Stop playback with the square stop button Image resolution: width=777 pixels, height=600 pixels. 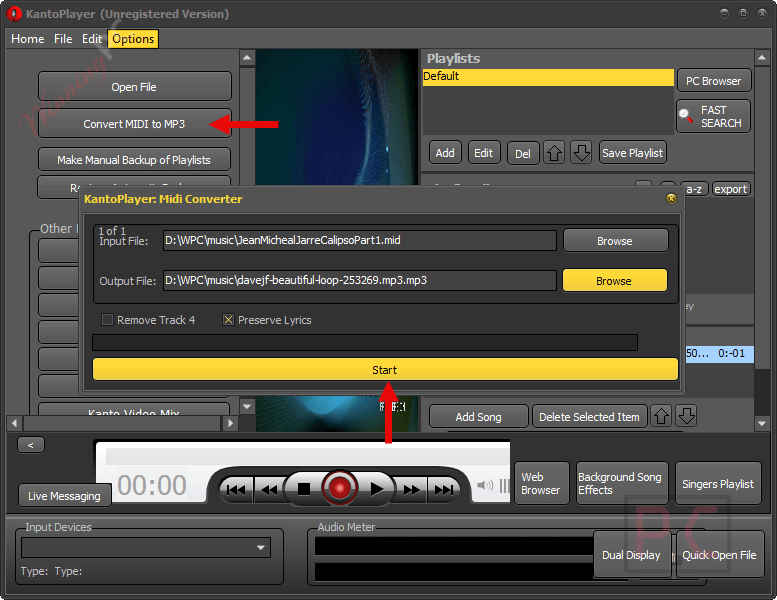click(304, 490)
